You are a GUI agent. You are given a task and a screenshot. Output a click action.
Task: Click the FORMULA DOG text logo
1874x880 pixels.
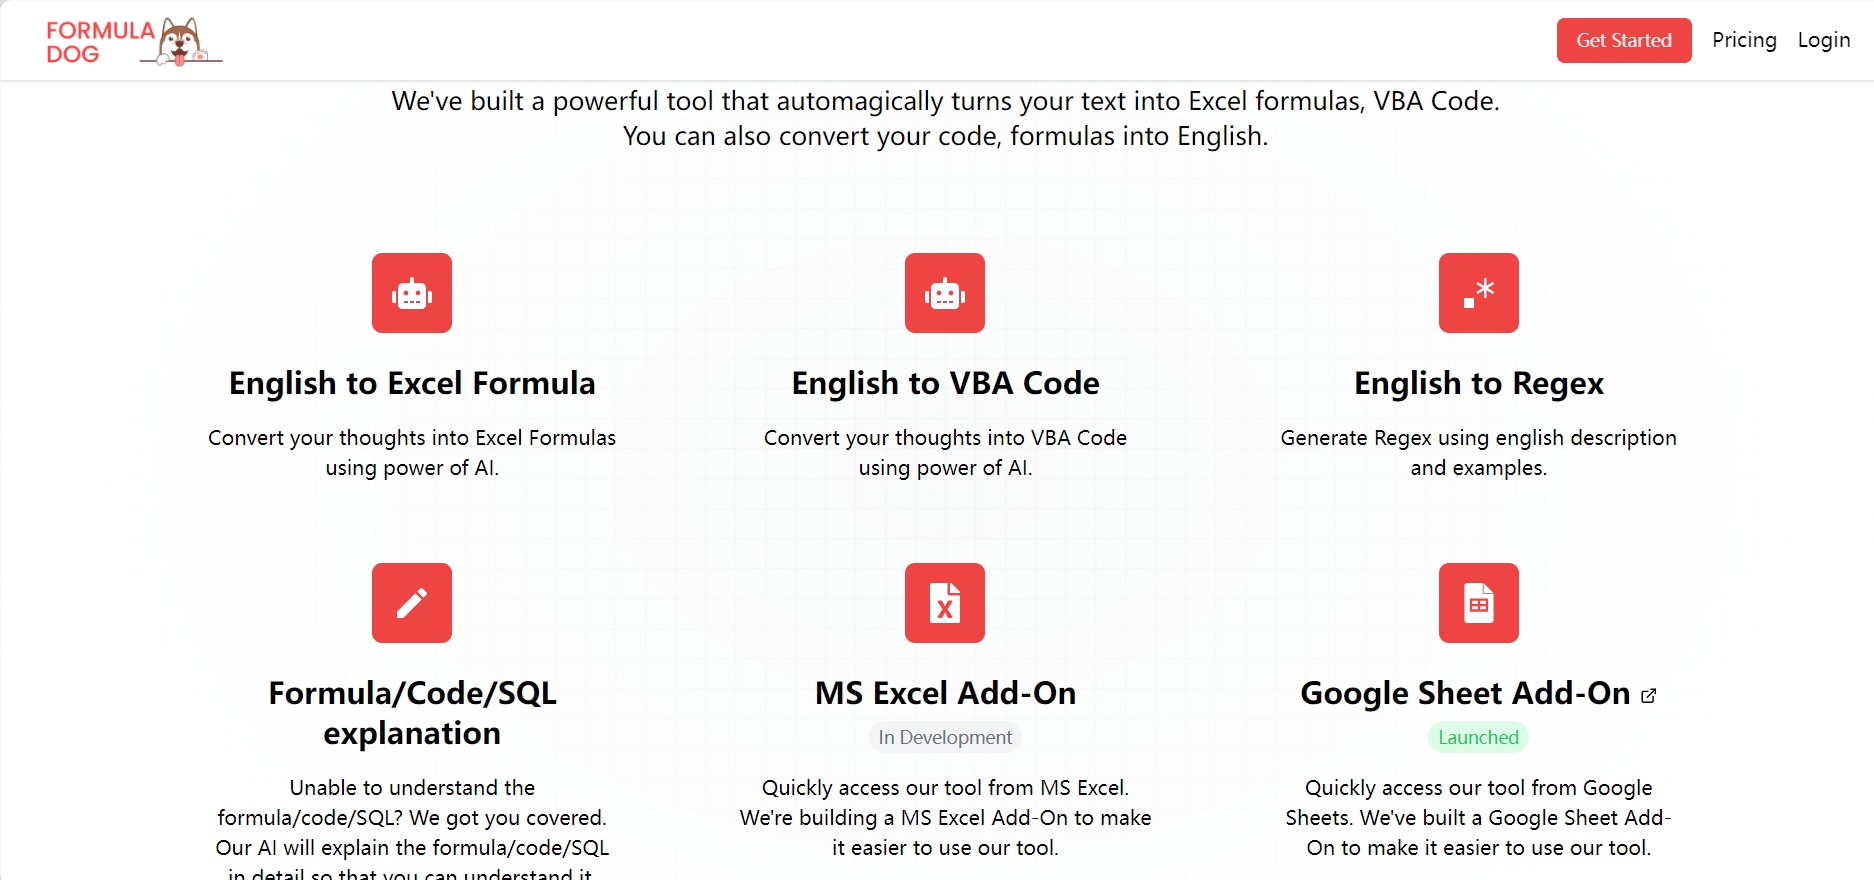coord(100,42)
